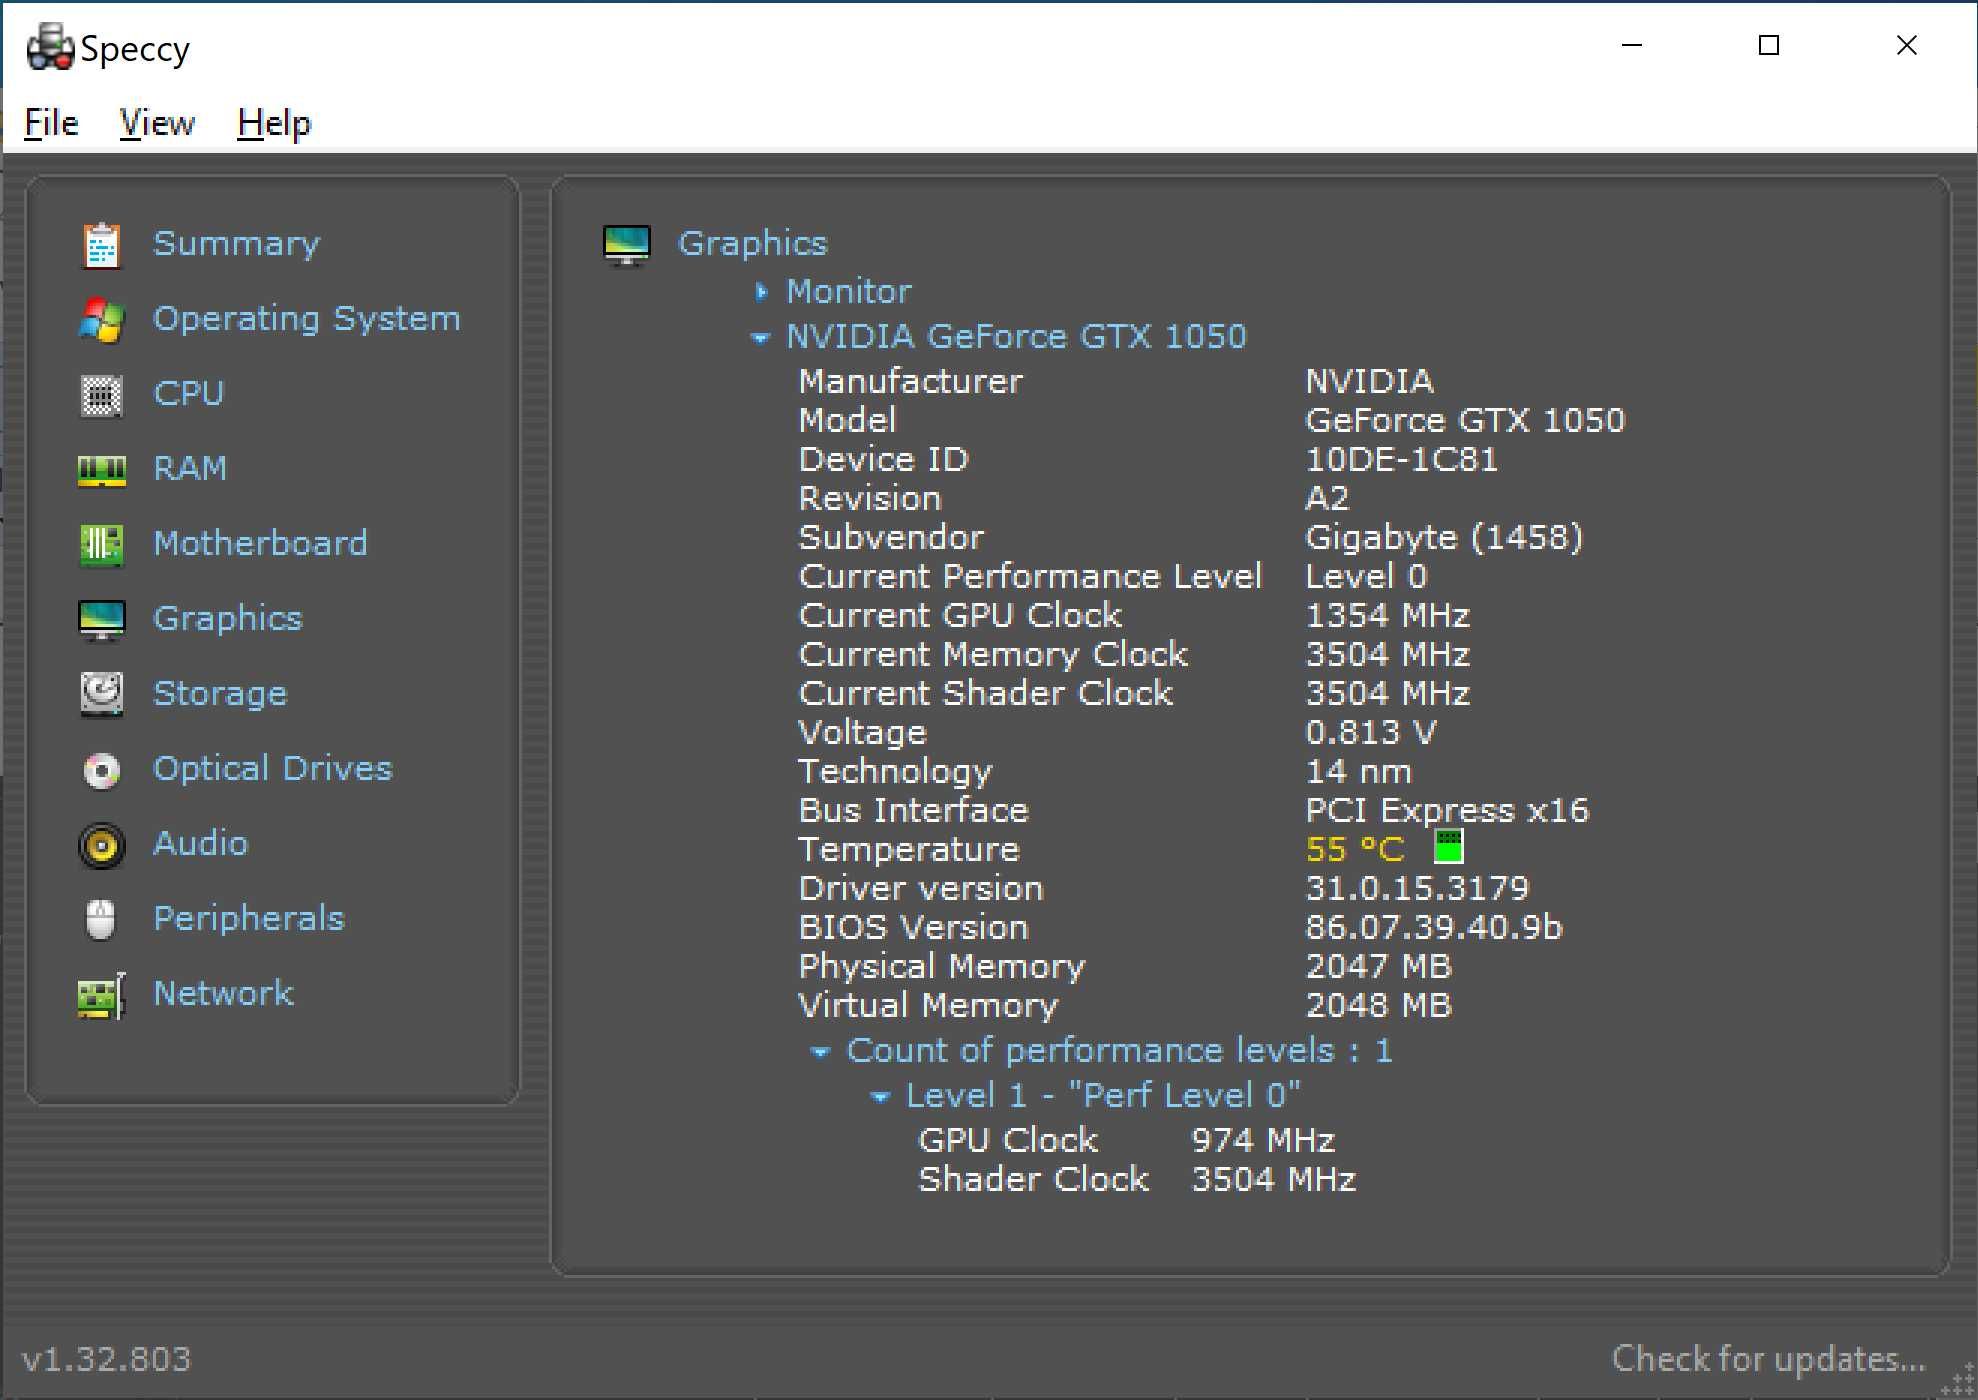This screenshot has width=1978, height=1400.
Task: Click the RAM memory stick icon
Action: point(102,470)
